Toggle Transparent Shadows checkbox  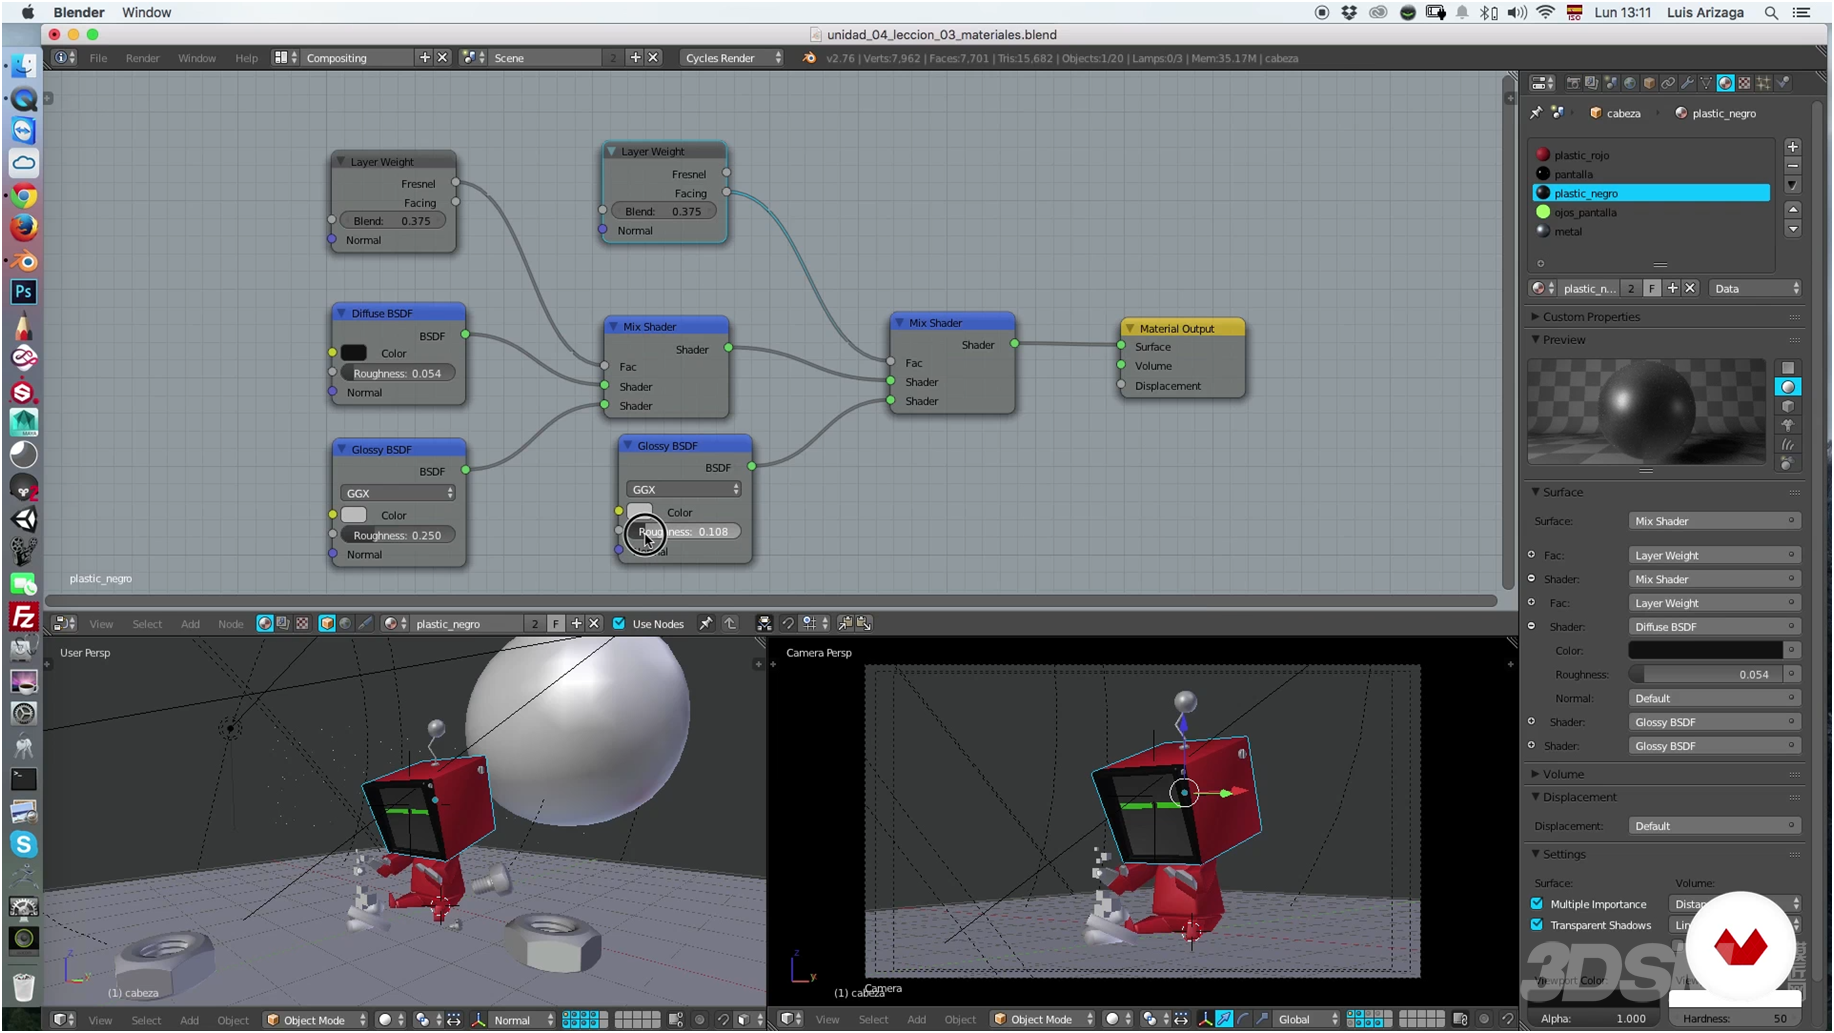(x=1537, y=925)
